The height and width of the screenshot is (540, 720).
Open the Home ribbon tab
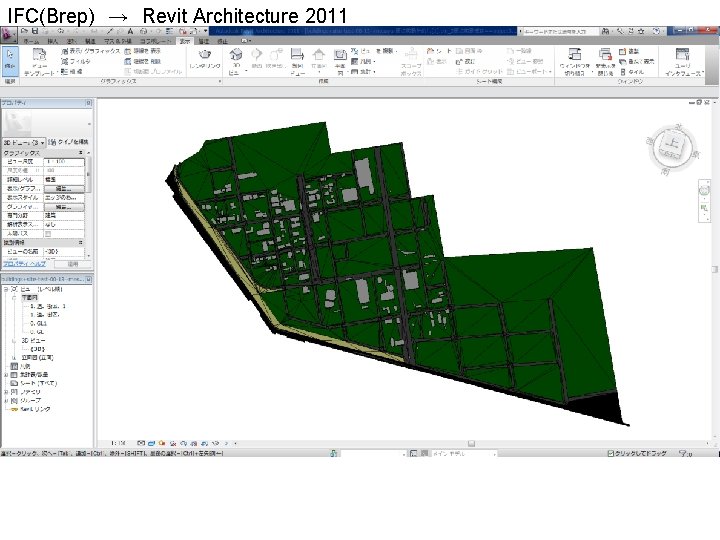point(31,41)
